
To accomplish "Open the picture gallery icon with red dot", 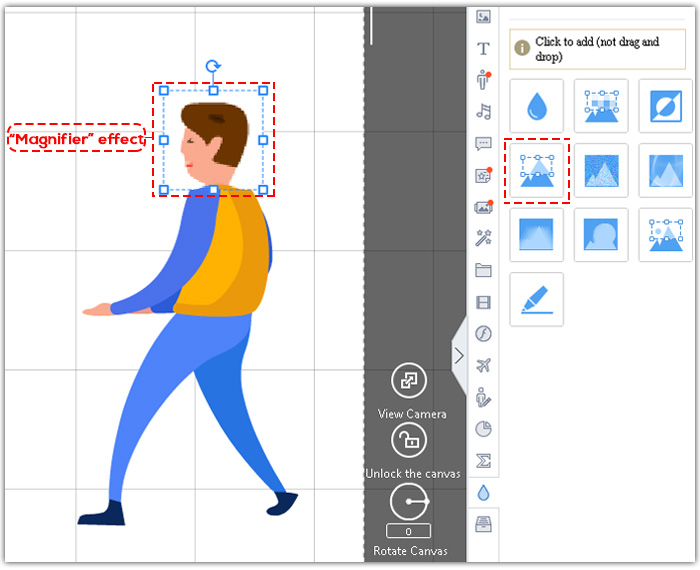I will [483, 207].
